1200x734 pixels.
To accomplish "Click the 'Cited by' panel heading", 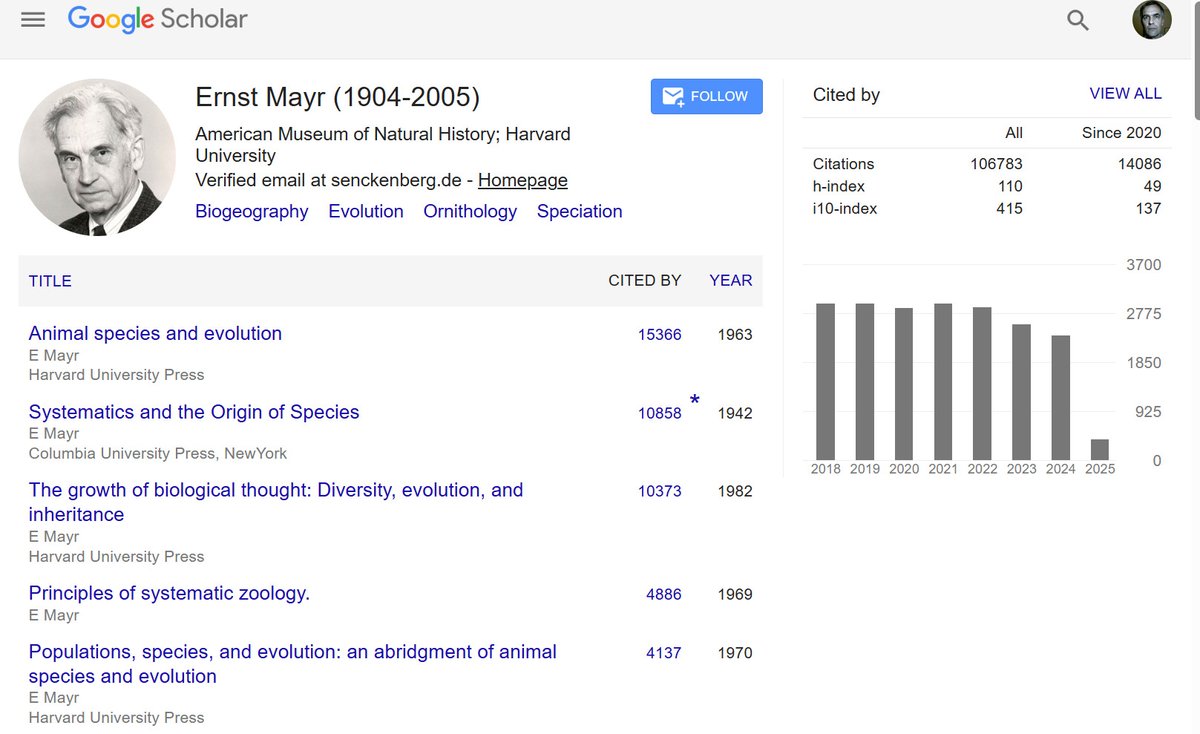I will click(x=846, y=95).
